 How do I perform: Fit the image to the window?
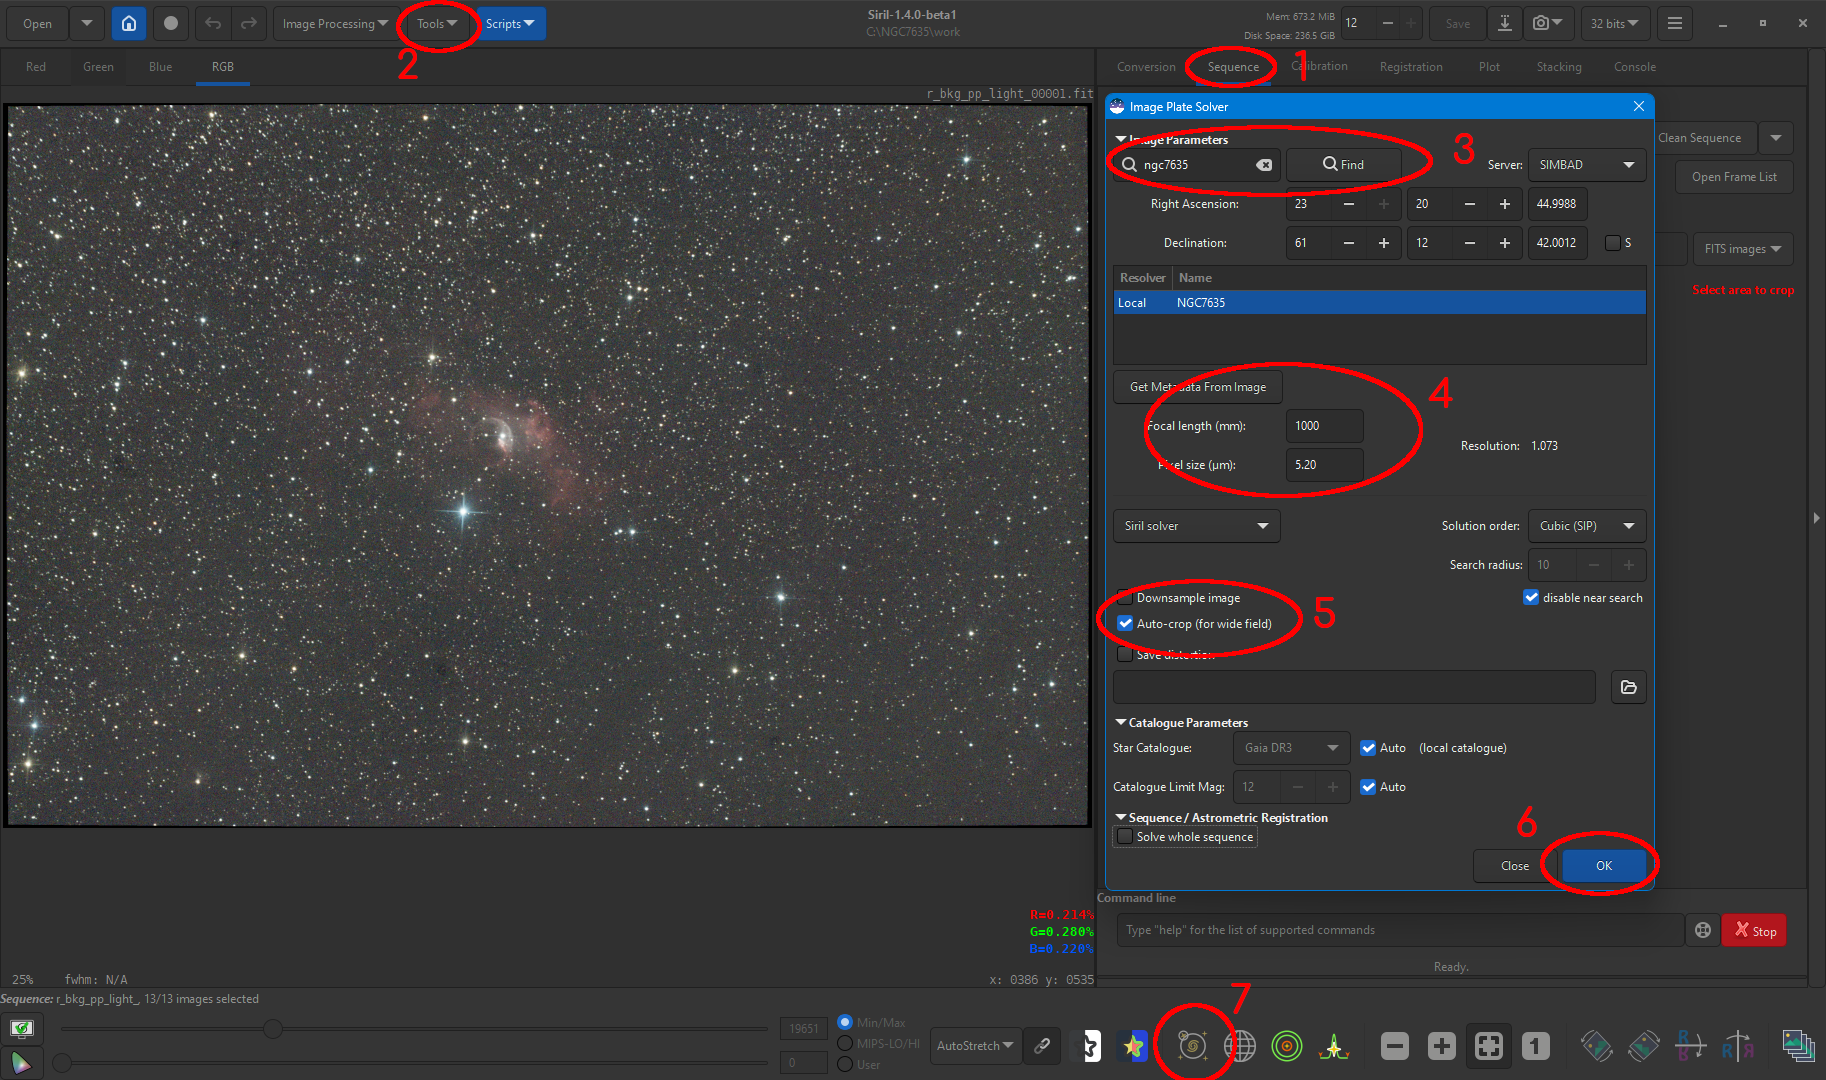point(1488,1045)
